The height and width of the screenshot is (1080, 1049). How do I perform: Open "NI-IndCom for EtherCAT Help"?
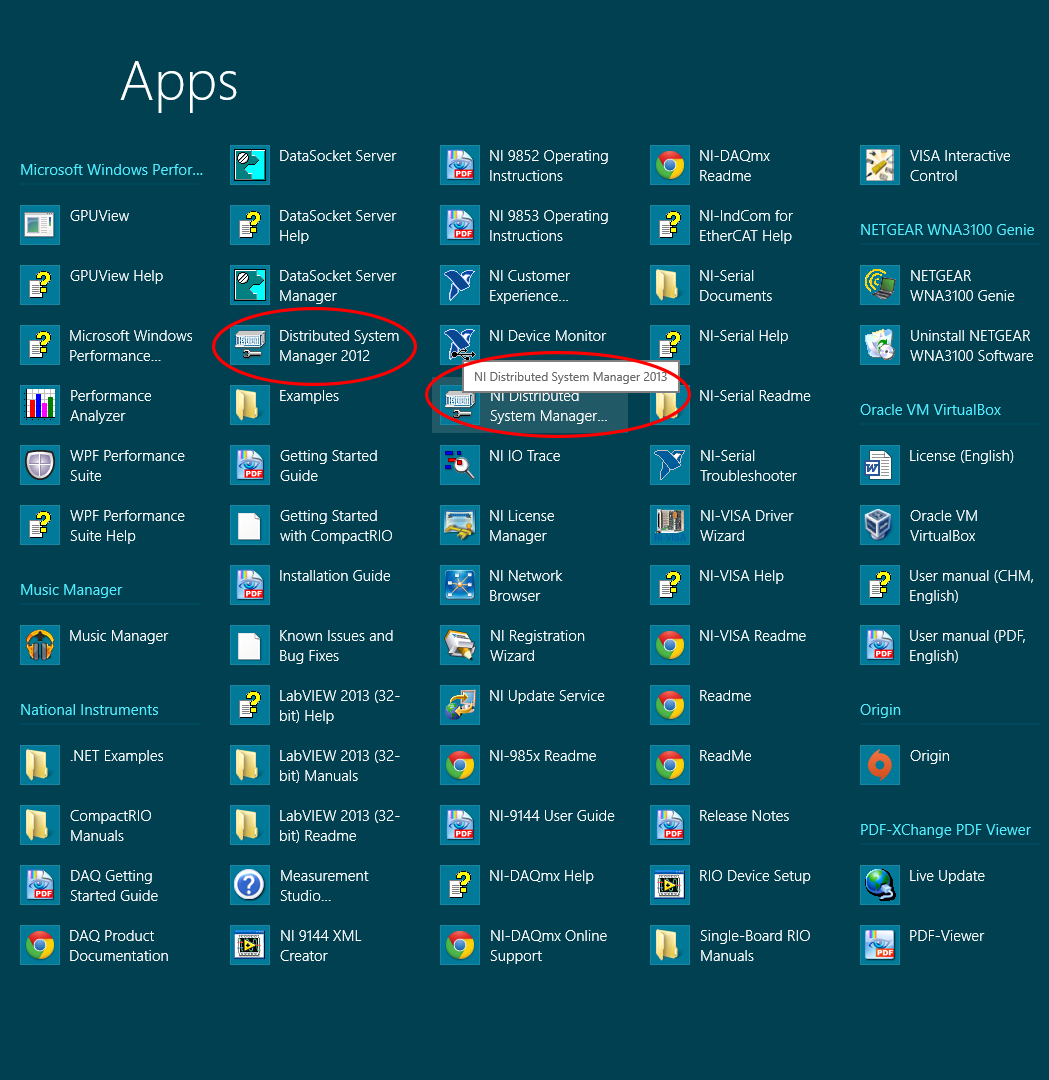tap(722, 225)
